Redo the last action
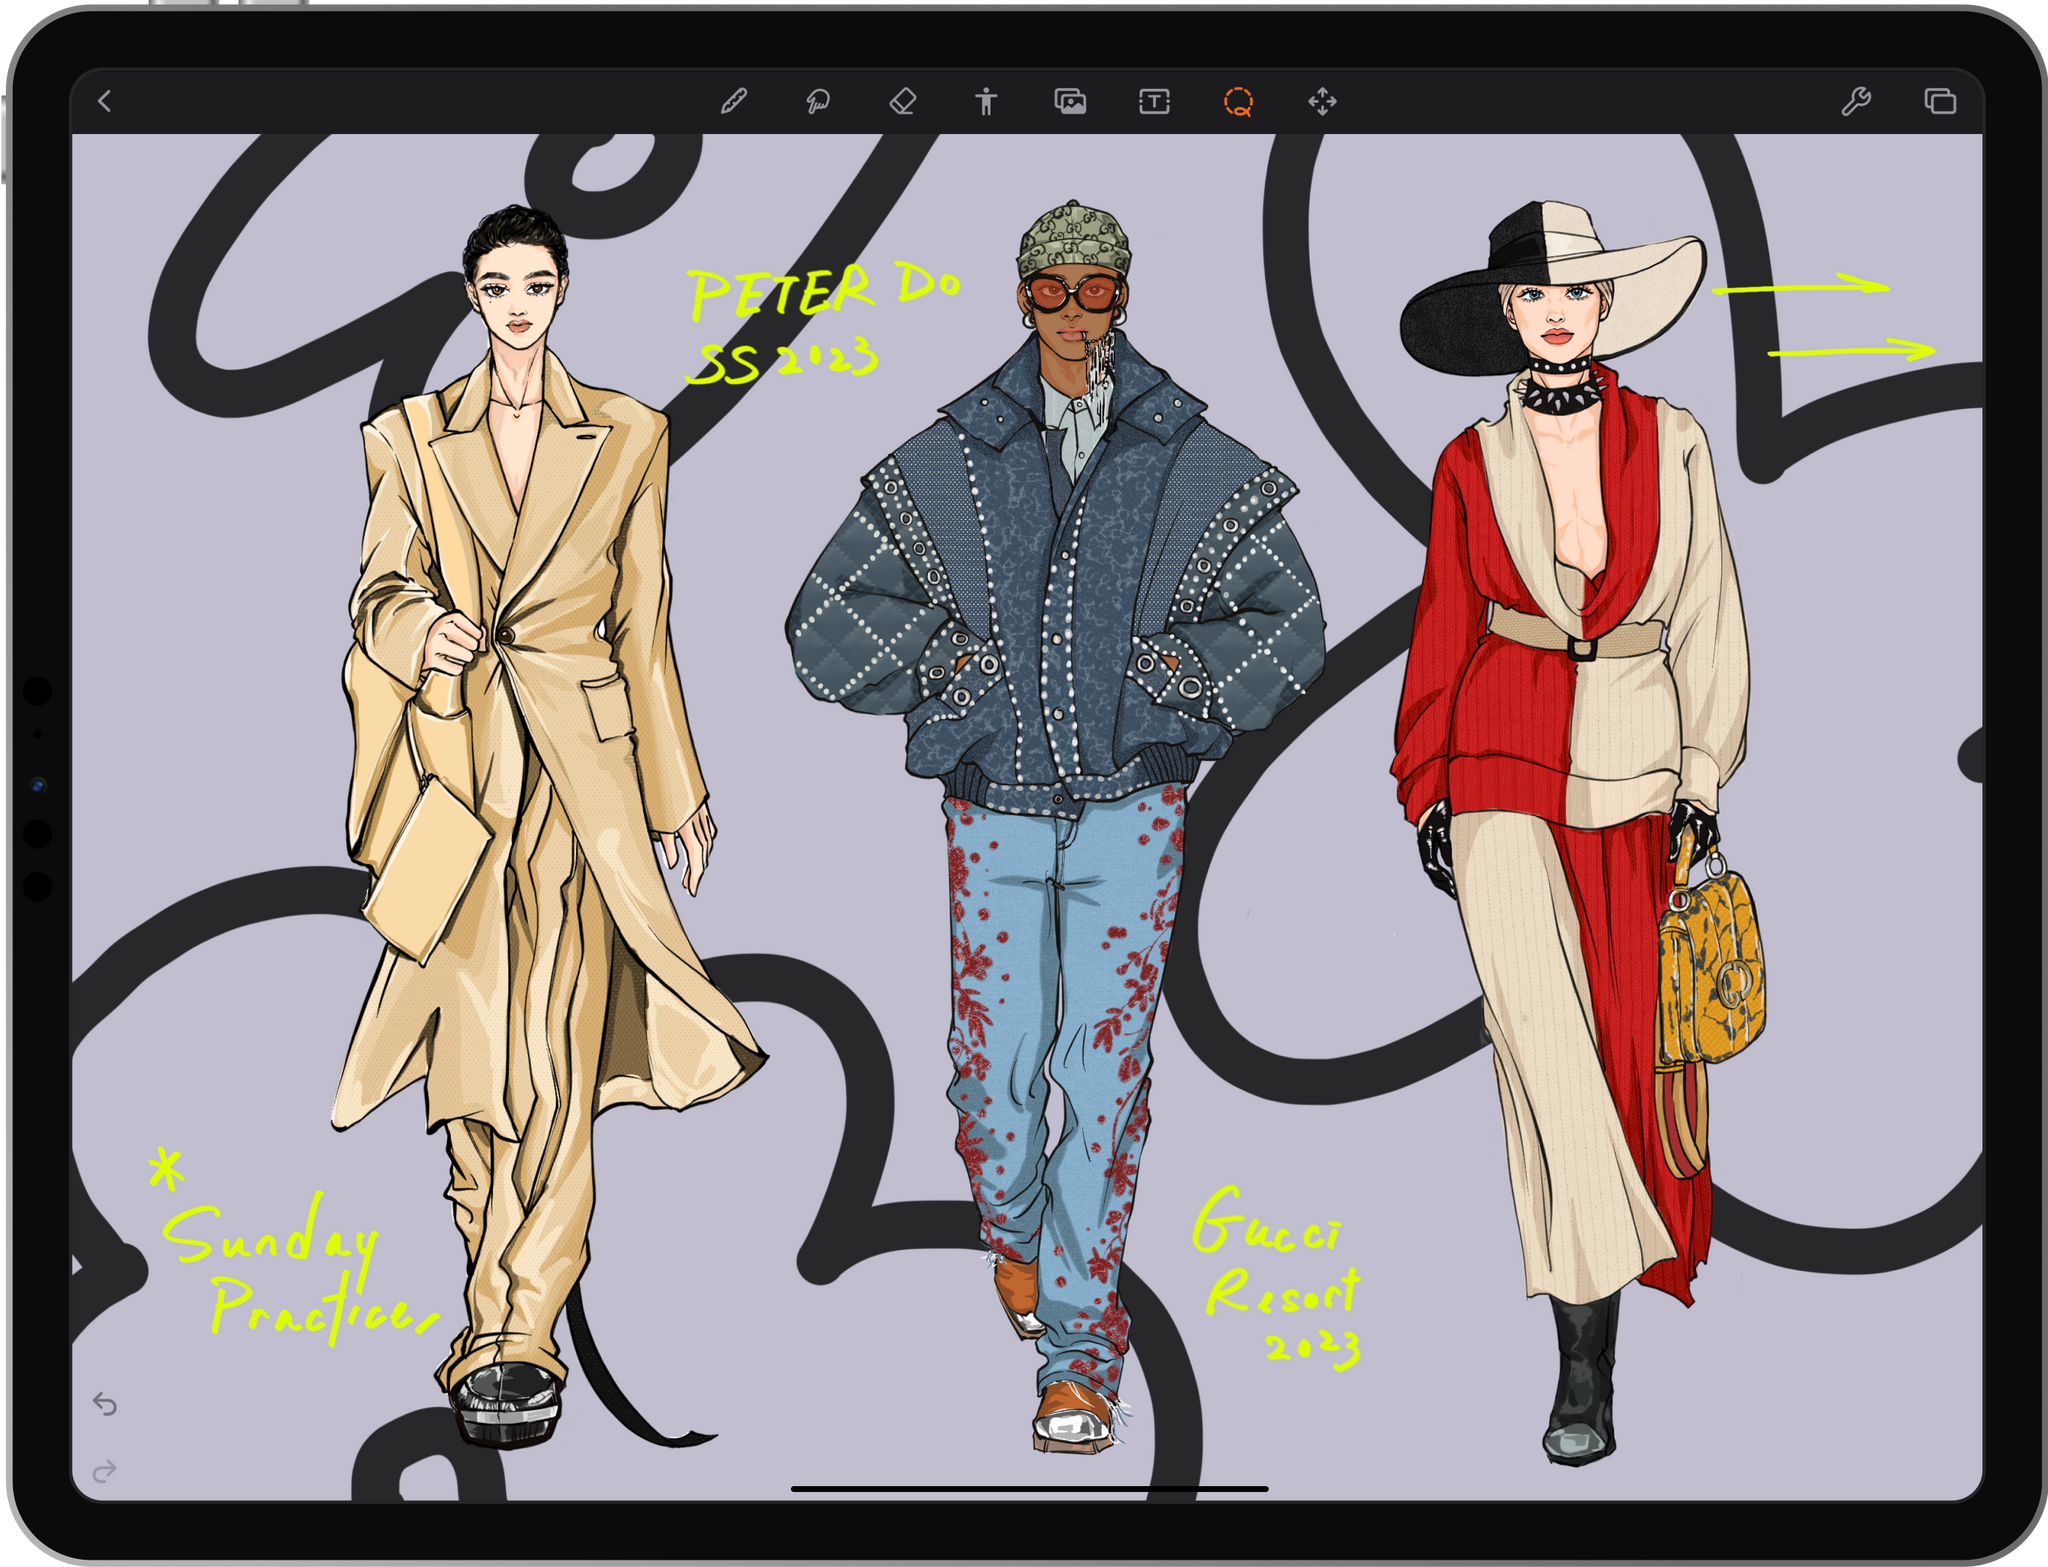2048x1567 pixels. 105,1470
